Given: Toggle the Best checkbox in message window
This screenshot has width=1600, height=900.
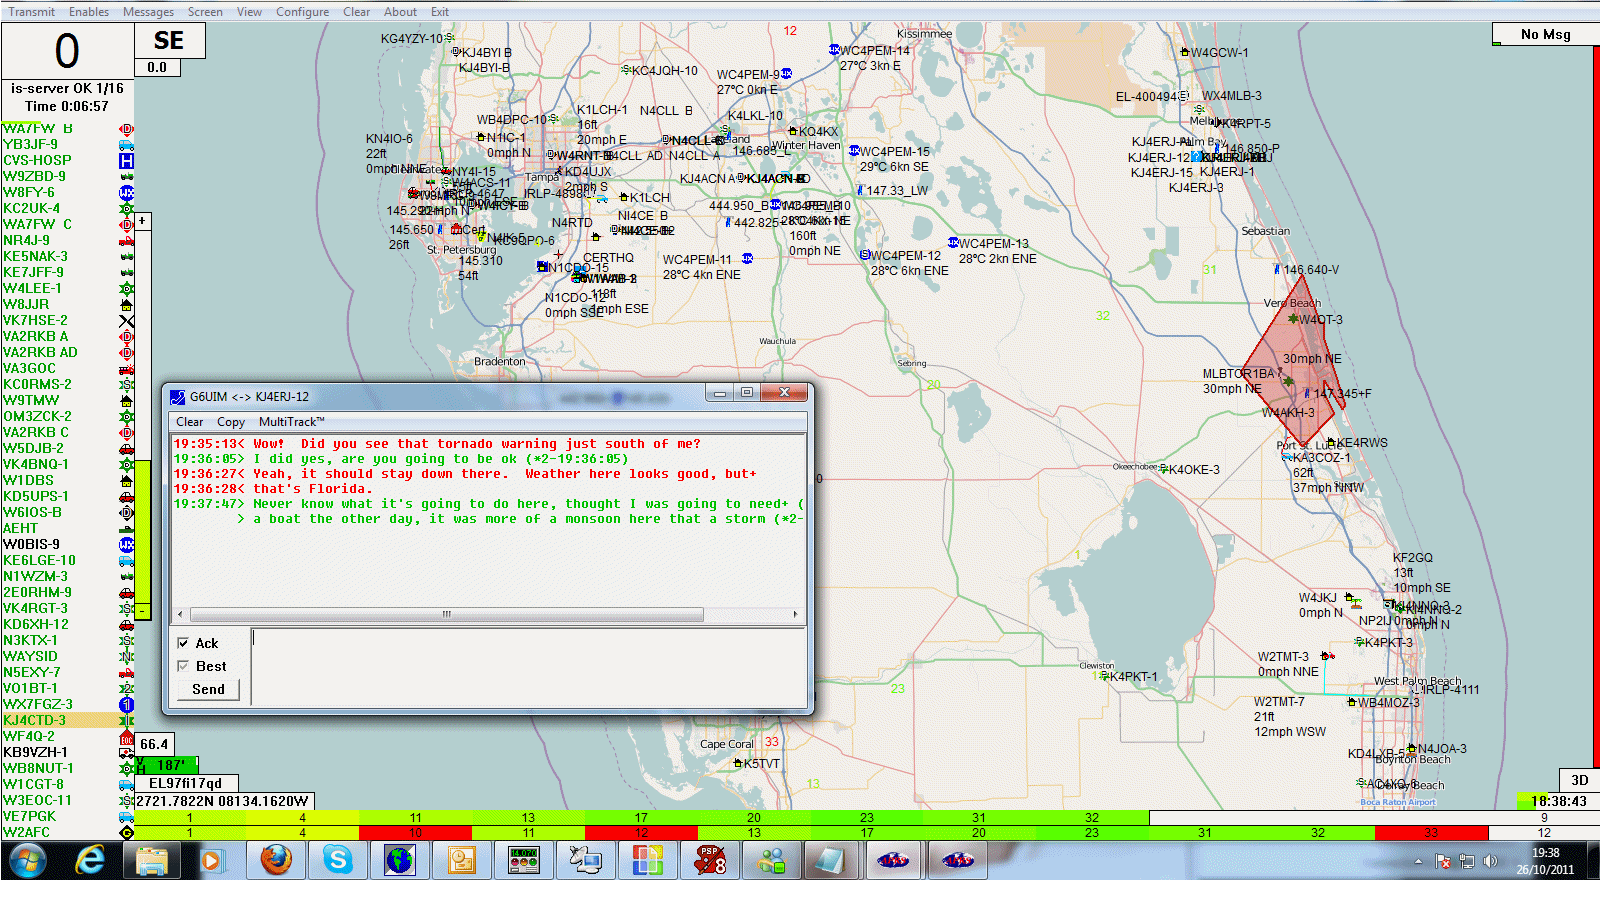Looking at the screenshot, I should [183, 666].
